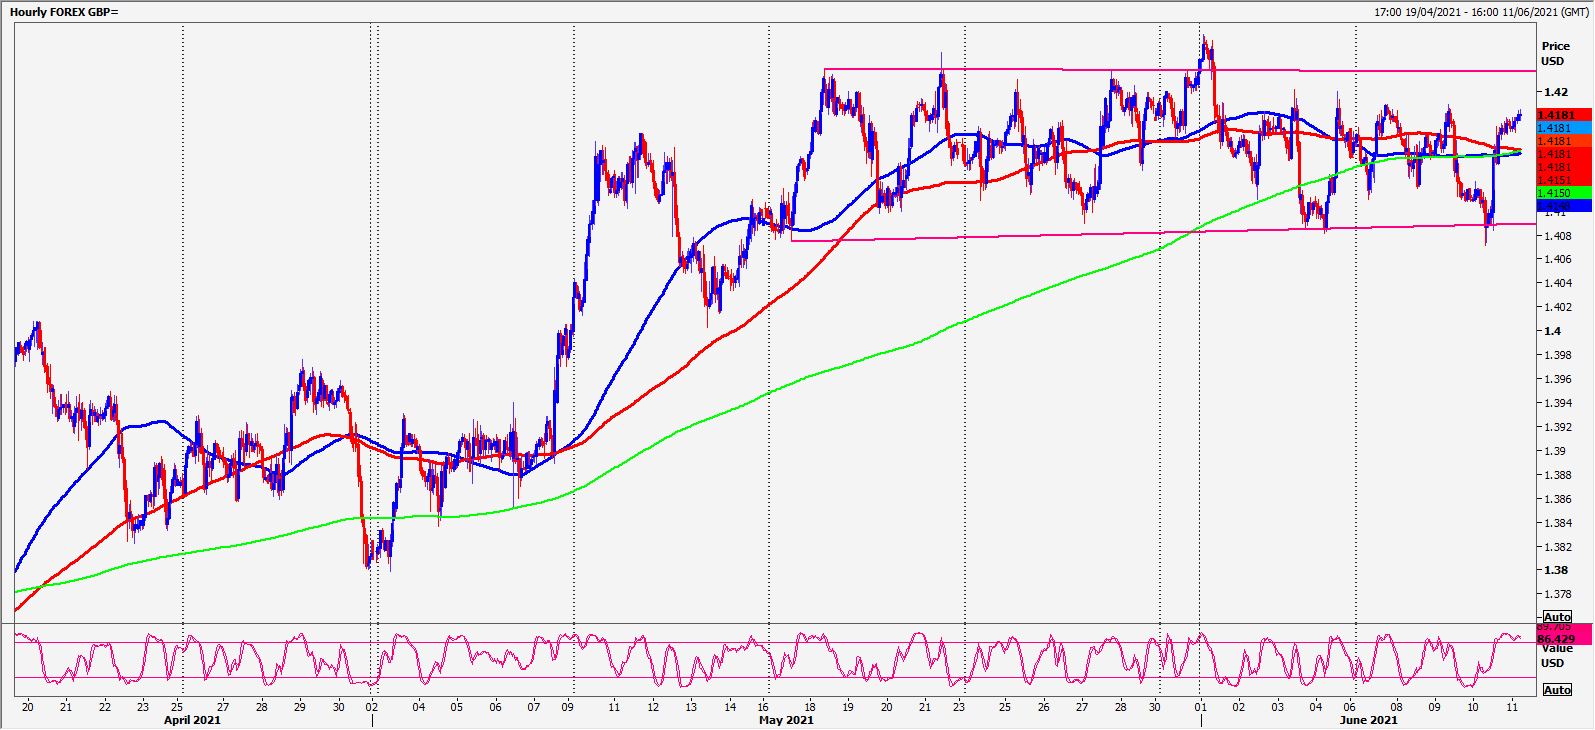The width and height of the screenshot is (1595, 730).
Task: Click the date range text in top right
Action: coord(1480,12)
